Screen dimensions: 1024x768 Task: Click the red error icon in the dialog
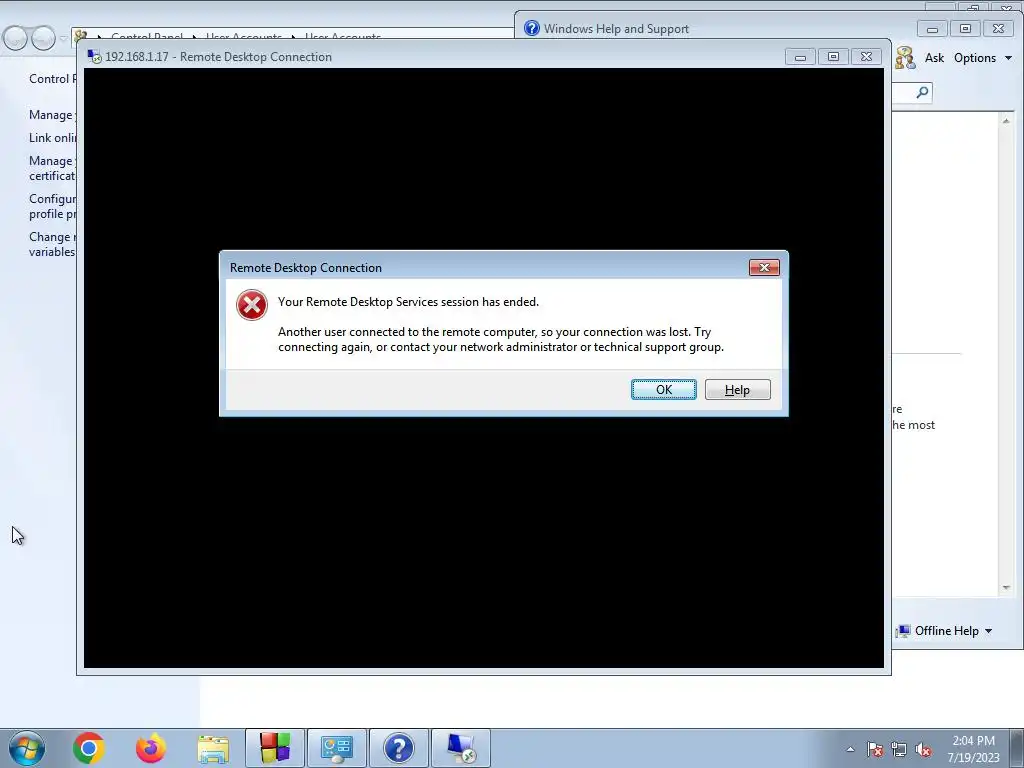click(251, 305)
